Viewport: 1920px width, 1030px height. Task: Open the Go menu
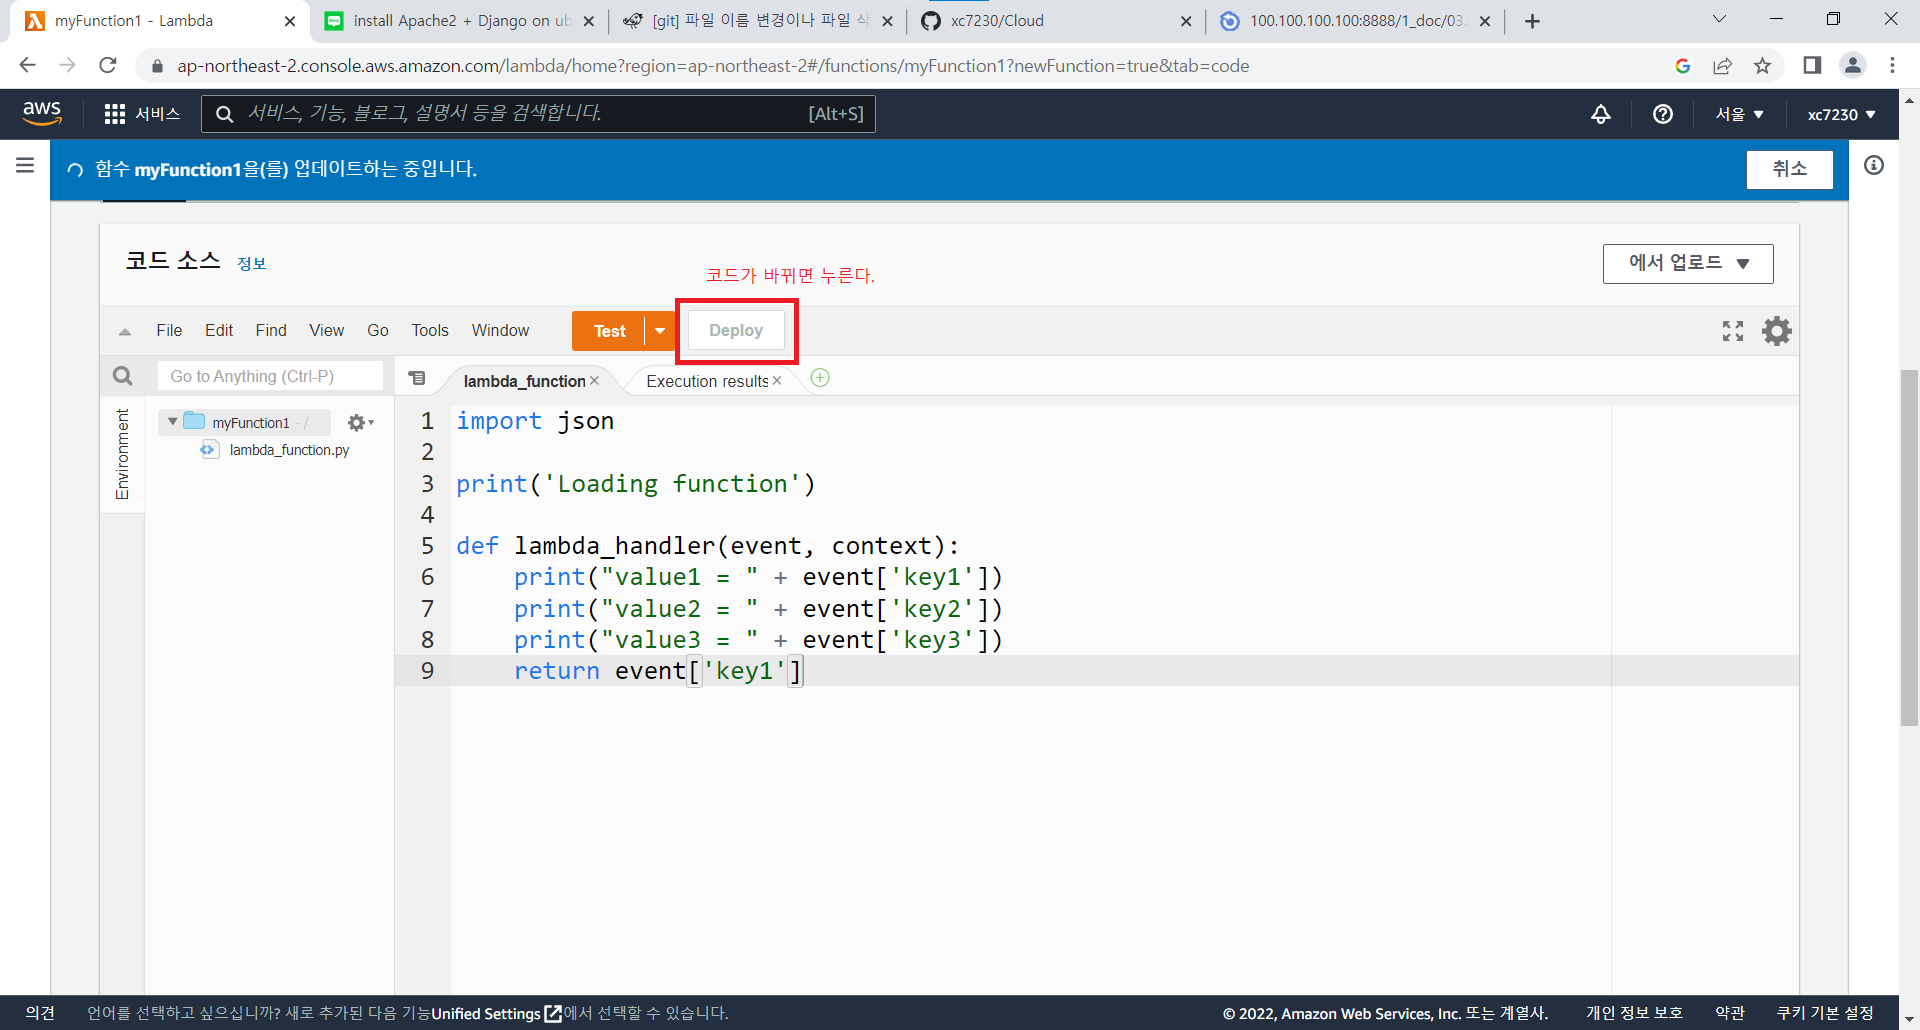[378, 331]
